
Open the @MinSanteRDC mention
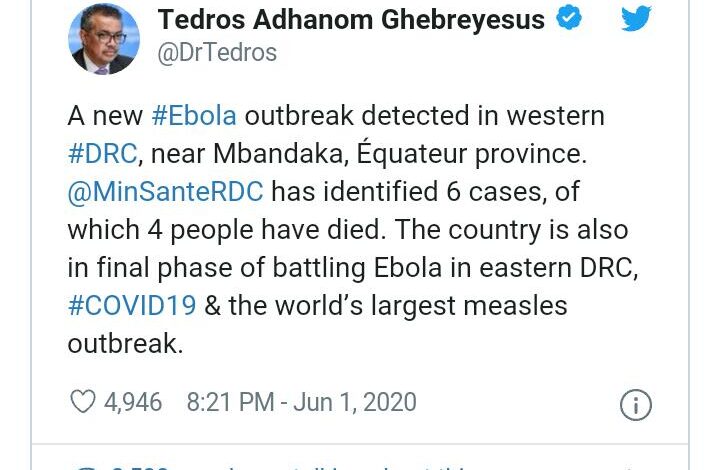[166, 192]
